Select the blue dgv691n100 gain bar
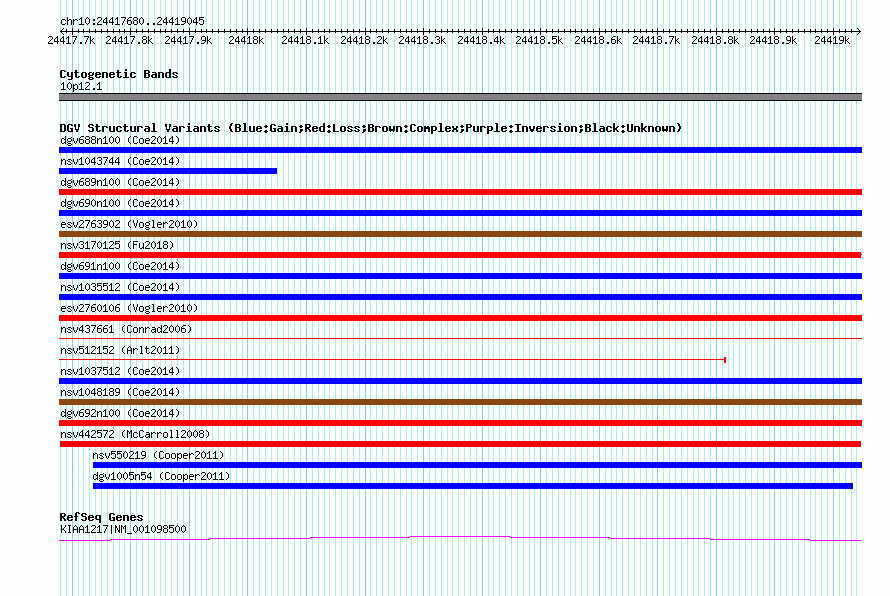The width and height of the screenshot is (890, 596). (460, 276)
